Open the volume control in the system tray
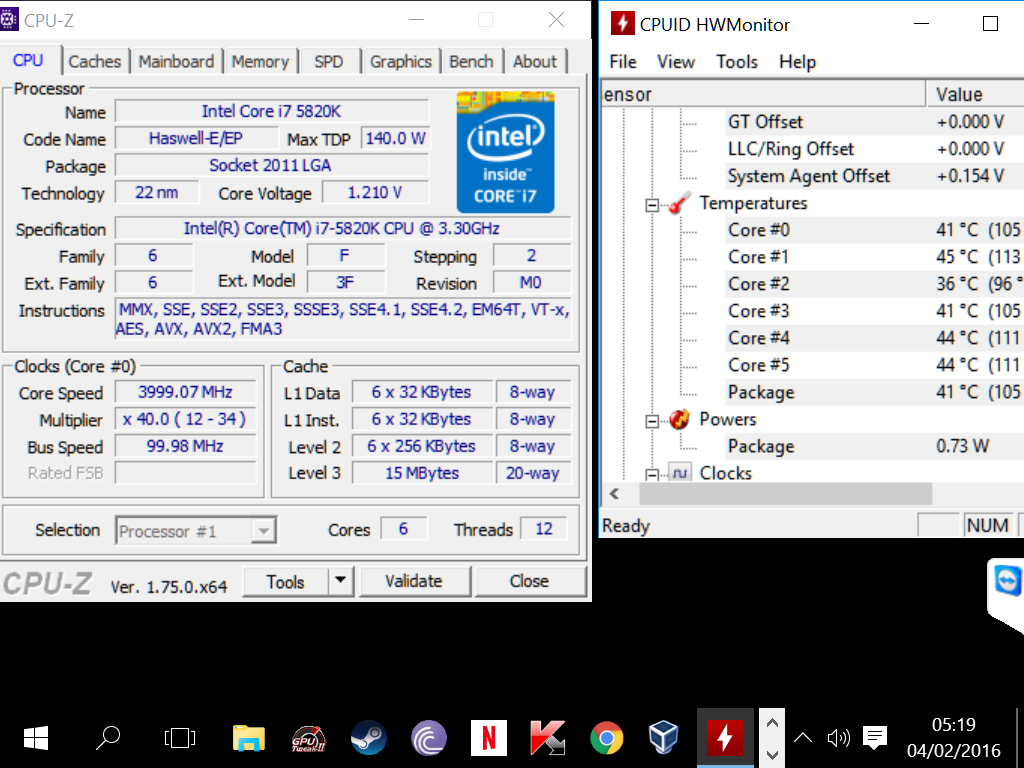The width and height of the screenshot is (1024, 768). (x=838, y=738)
